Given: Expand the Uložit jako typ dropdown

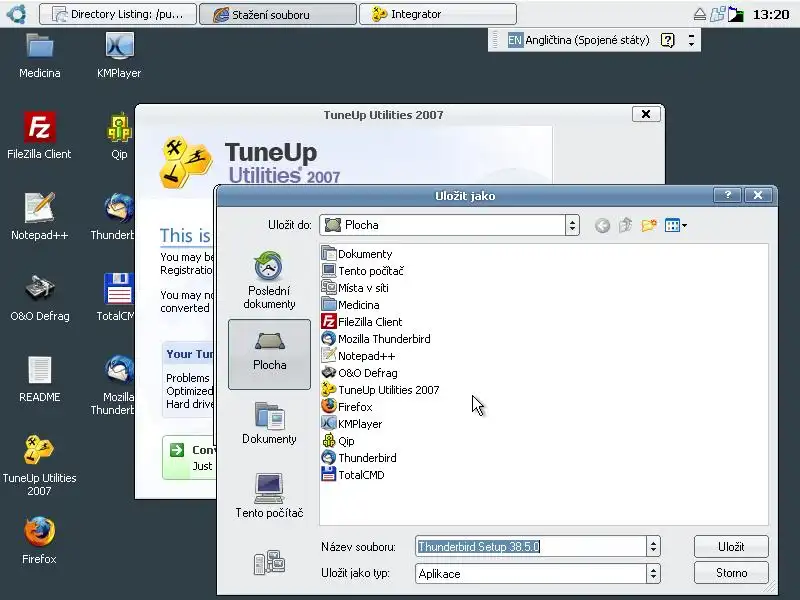Looking at the screenshot, I should tap(653, 573).
